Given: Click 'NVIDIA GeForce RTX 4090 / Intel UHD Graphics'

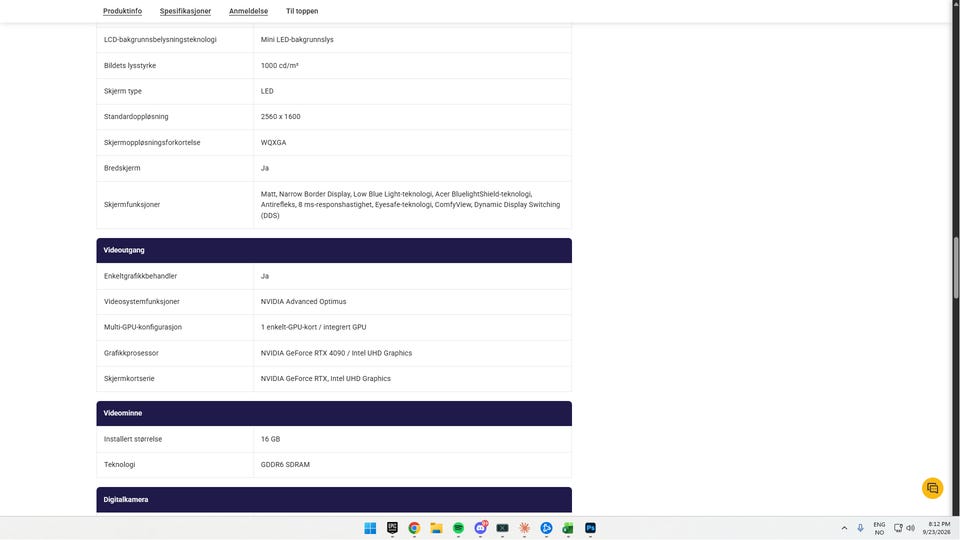Looking at the screenshot, I should coord(336,353).
